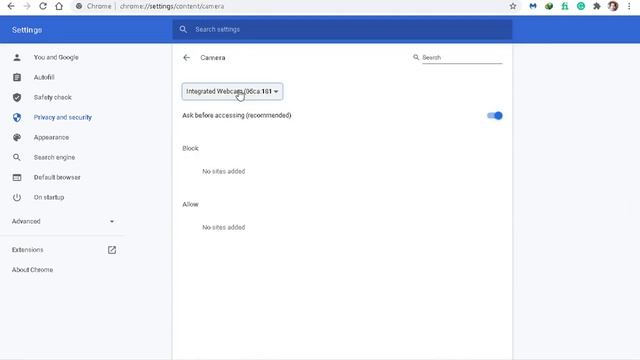This screenshot has height=360, width=640.
Task: Open the profile avatar menu
Action: [613, 6]
